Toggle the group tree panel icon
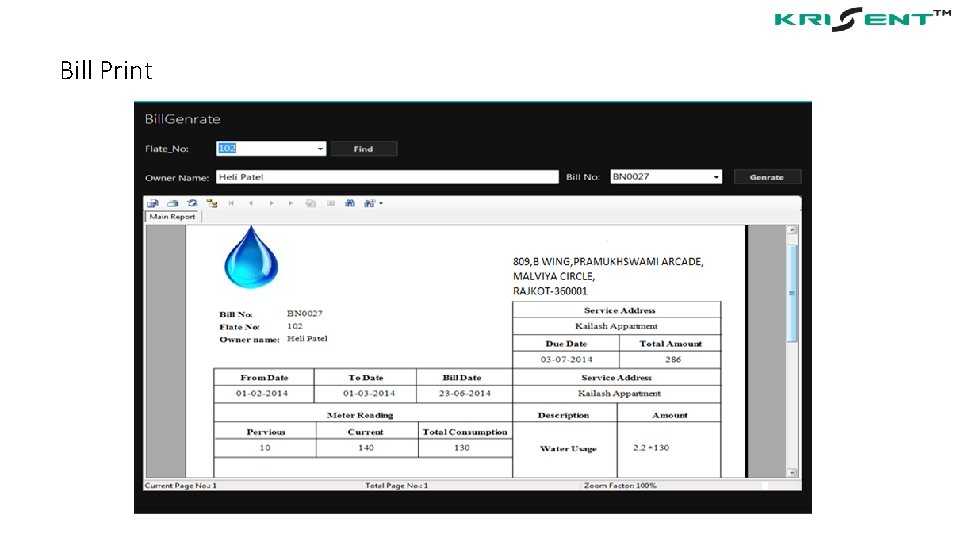 (212, 203)
